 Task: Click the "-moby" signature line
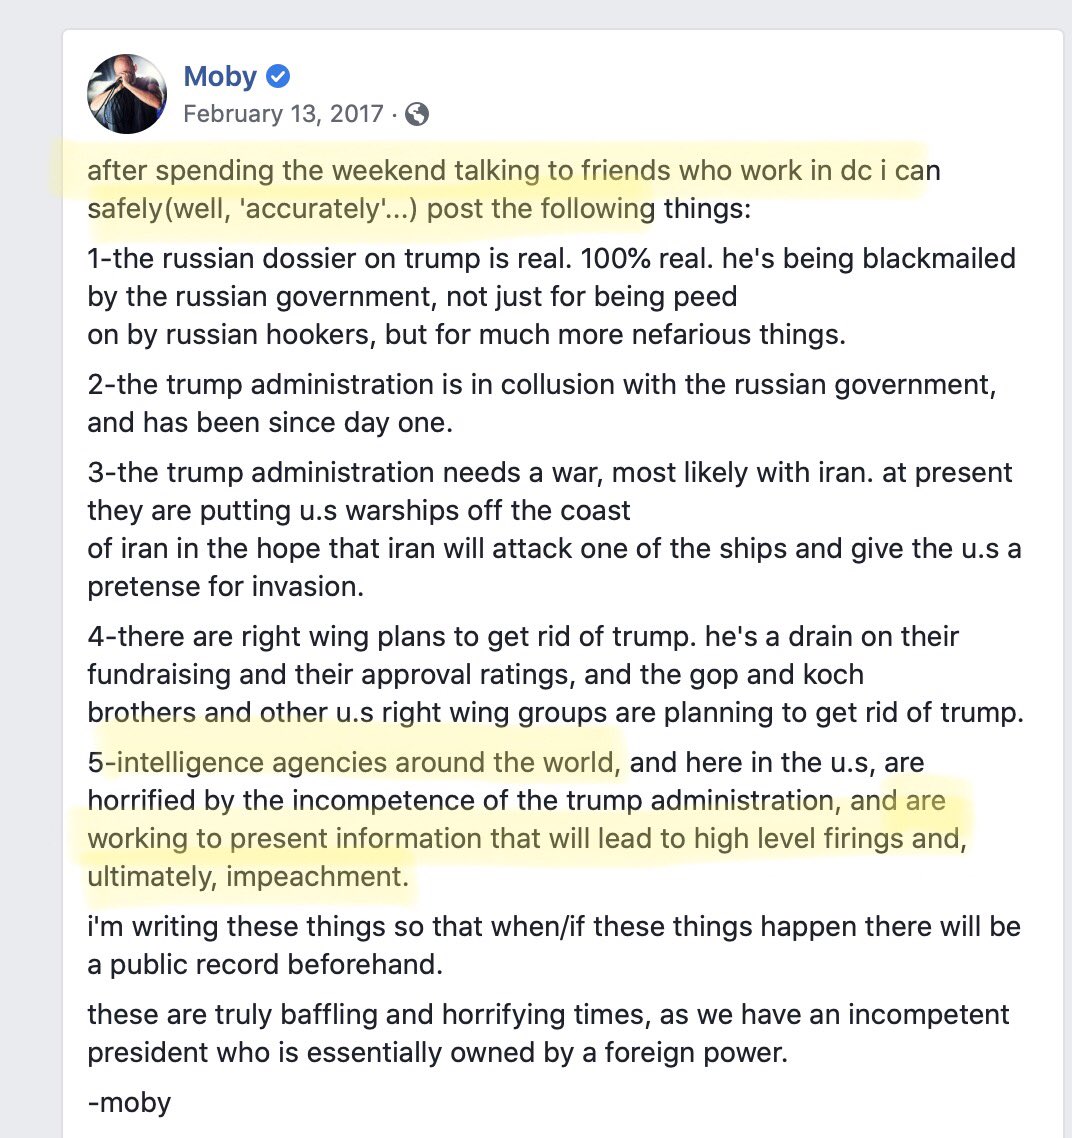click(129, 1102)
